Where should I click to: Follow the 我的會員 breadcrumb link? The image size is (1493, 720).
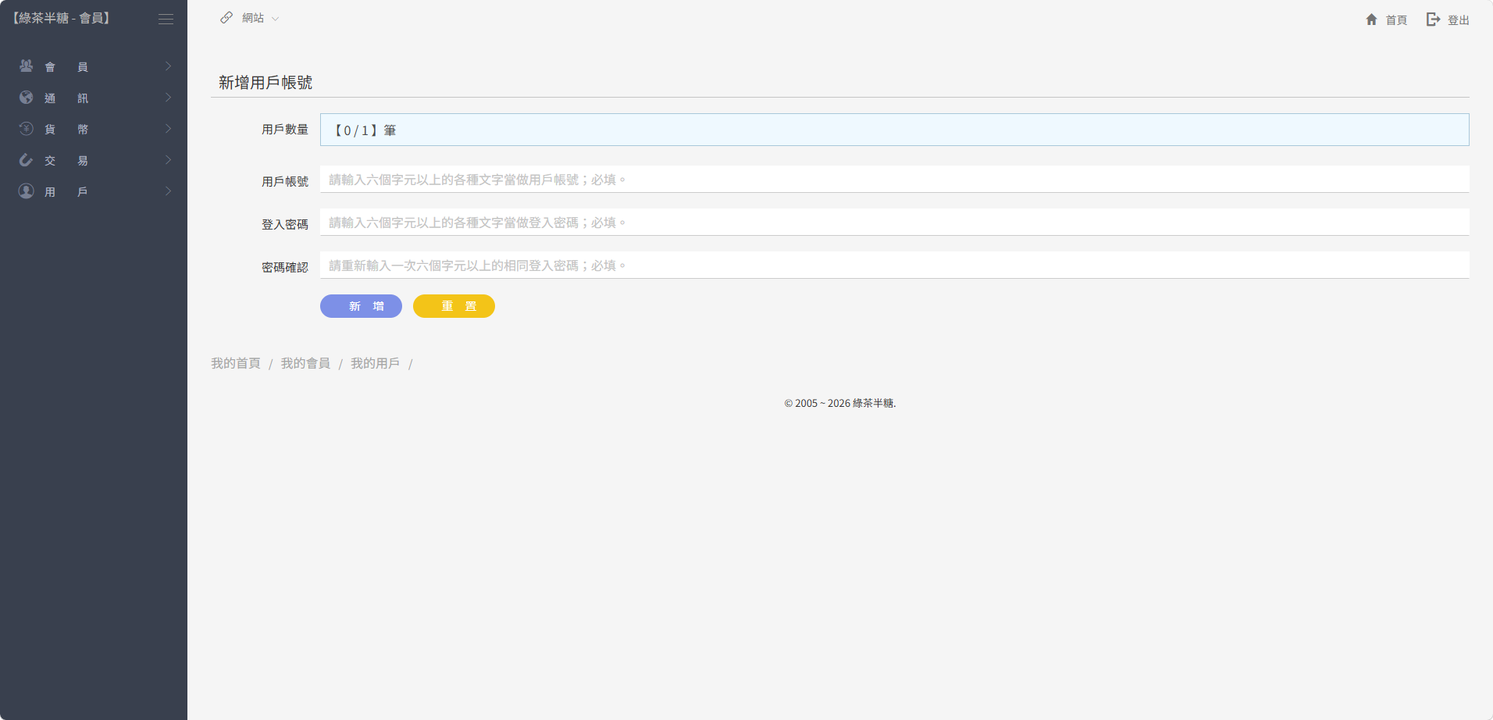(305, 363)
